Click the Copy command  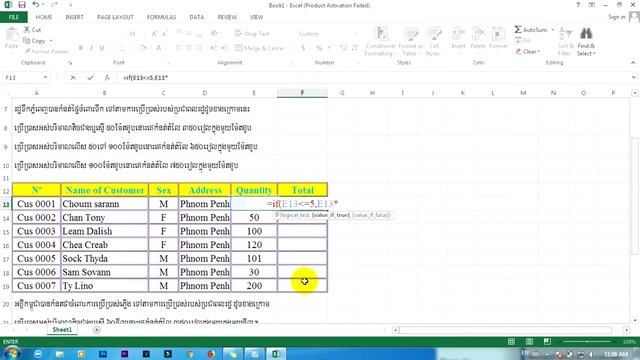click(34, 41)
